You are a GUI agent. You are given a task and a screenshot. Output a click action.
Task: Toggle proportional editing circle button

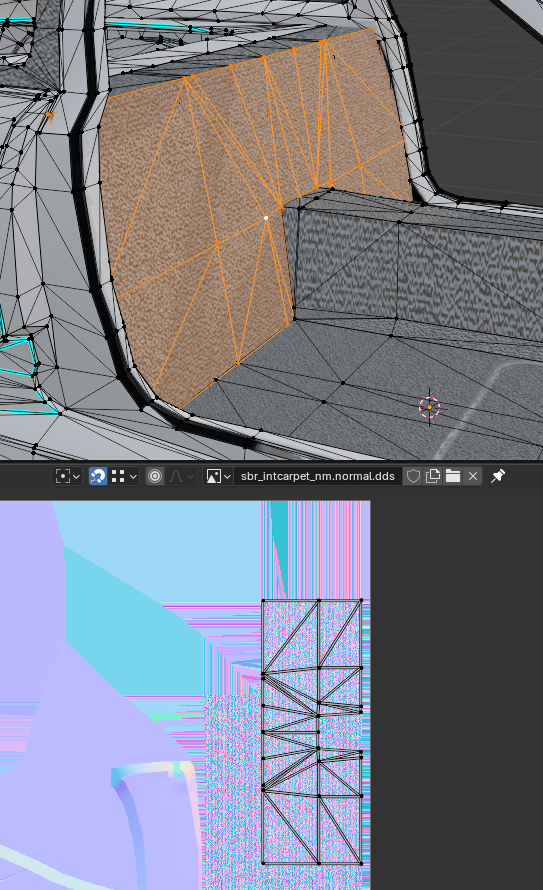click(154, 476)
